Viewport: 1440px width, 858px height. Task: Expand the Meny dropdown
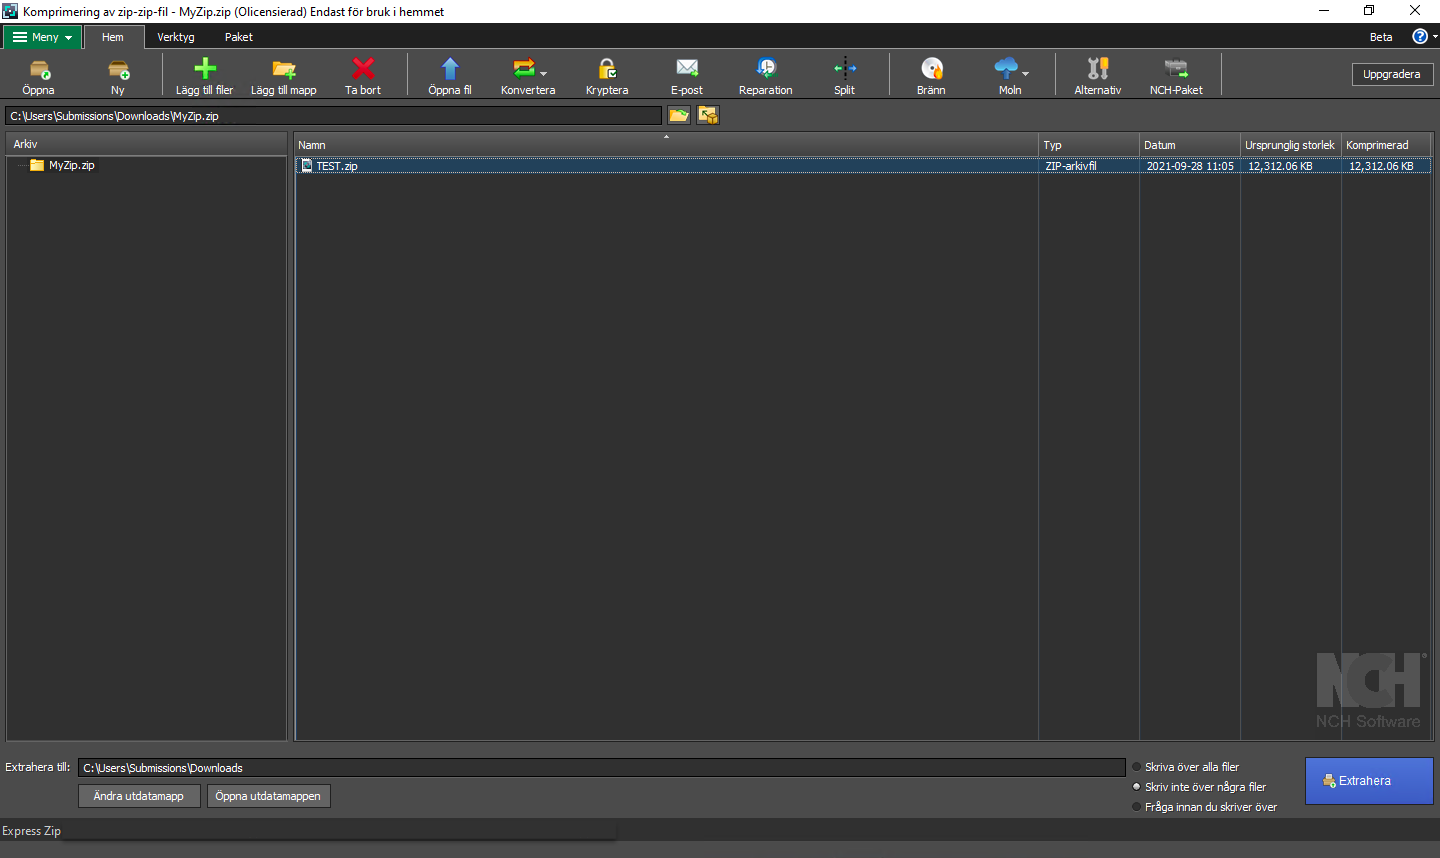[43, 37]
